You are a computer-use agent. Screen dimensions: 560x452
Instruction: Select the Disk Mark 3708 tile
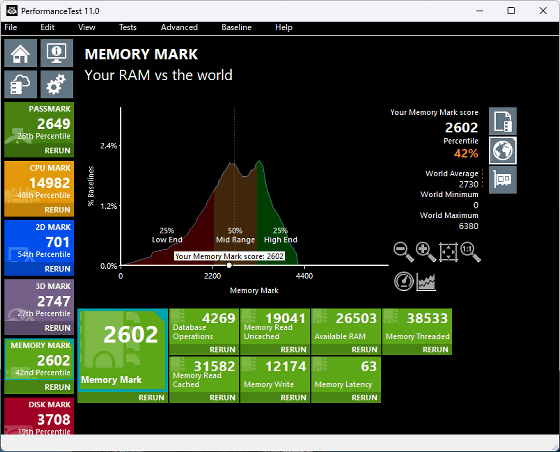coord(39,416)
